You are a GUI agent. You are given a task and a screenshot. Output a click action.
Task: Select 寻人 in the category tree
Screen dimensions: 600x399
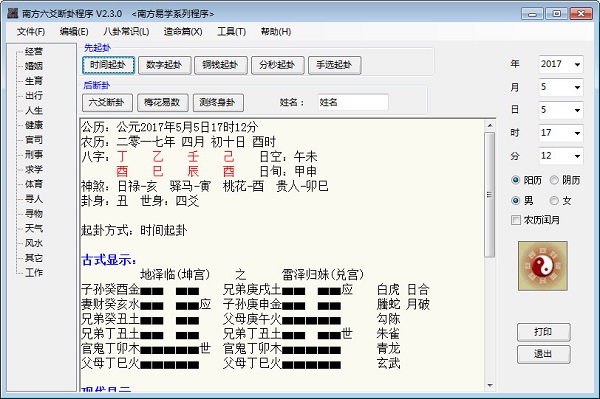pyautogui.click(x=34, y=199)
